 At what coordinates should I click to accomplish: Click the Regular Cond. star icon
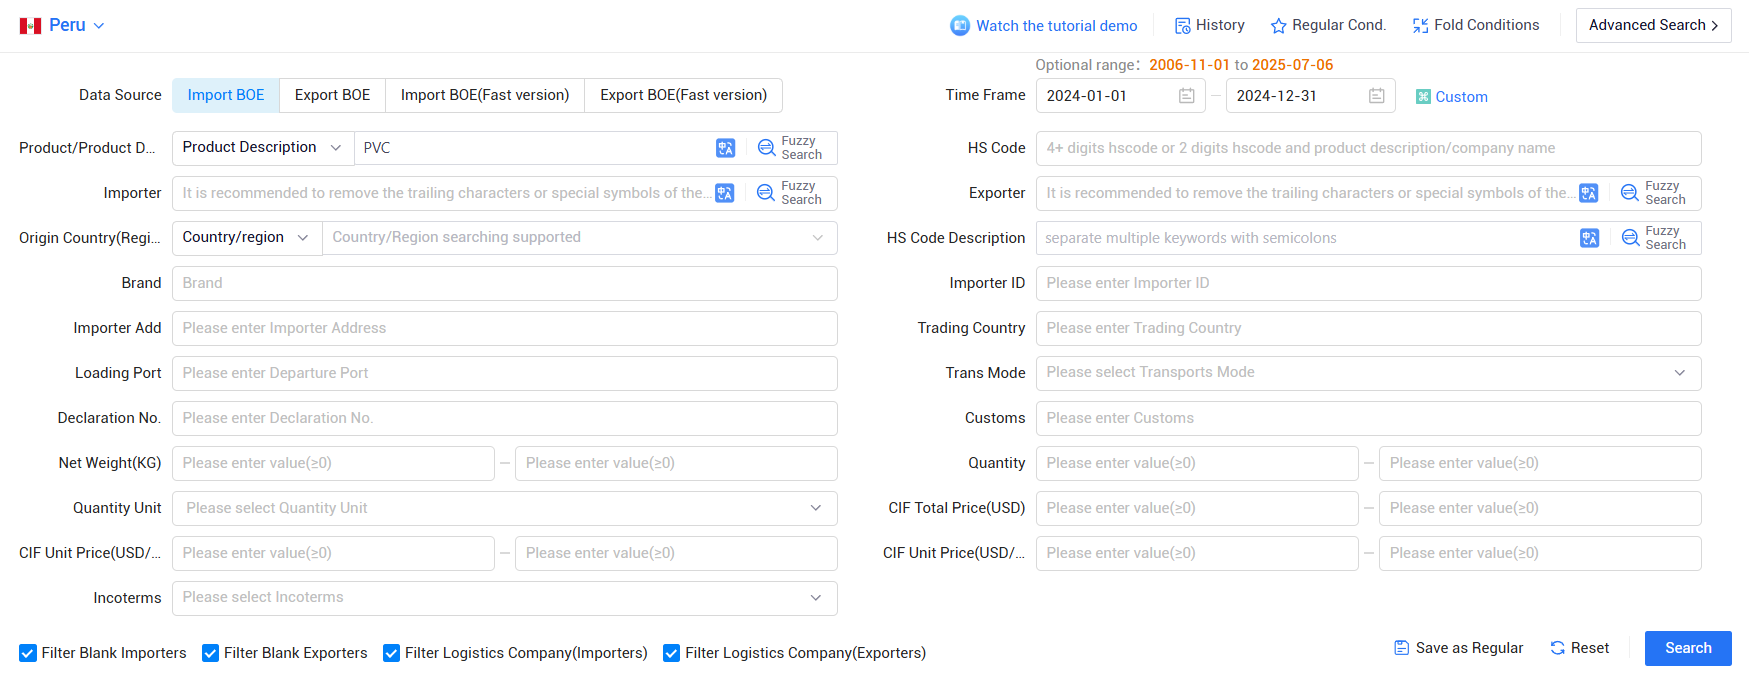pyautogui.click(x=1278, y=26)
